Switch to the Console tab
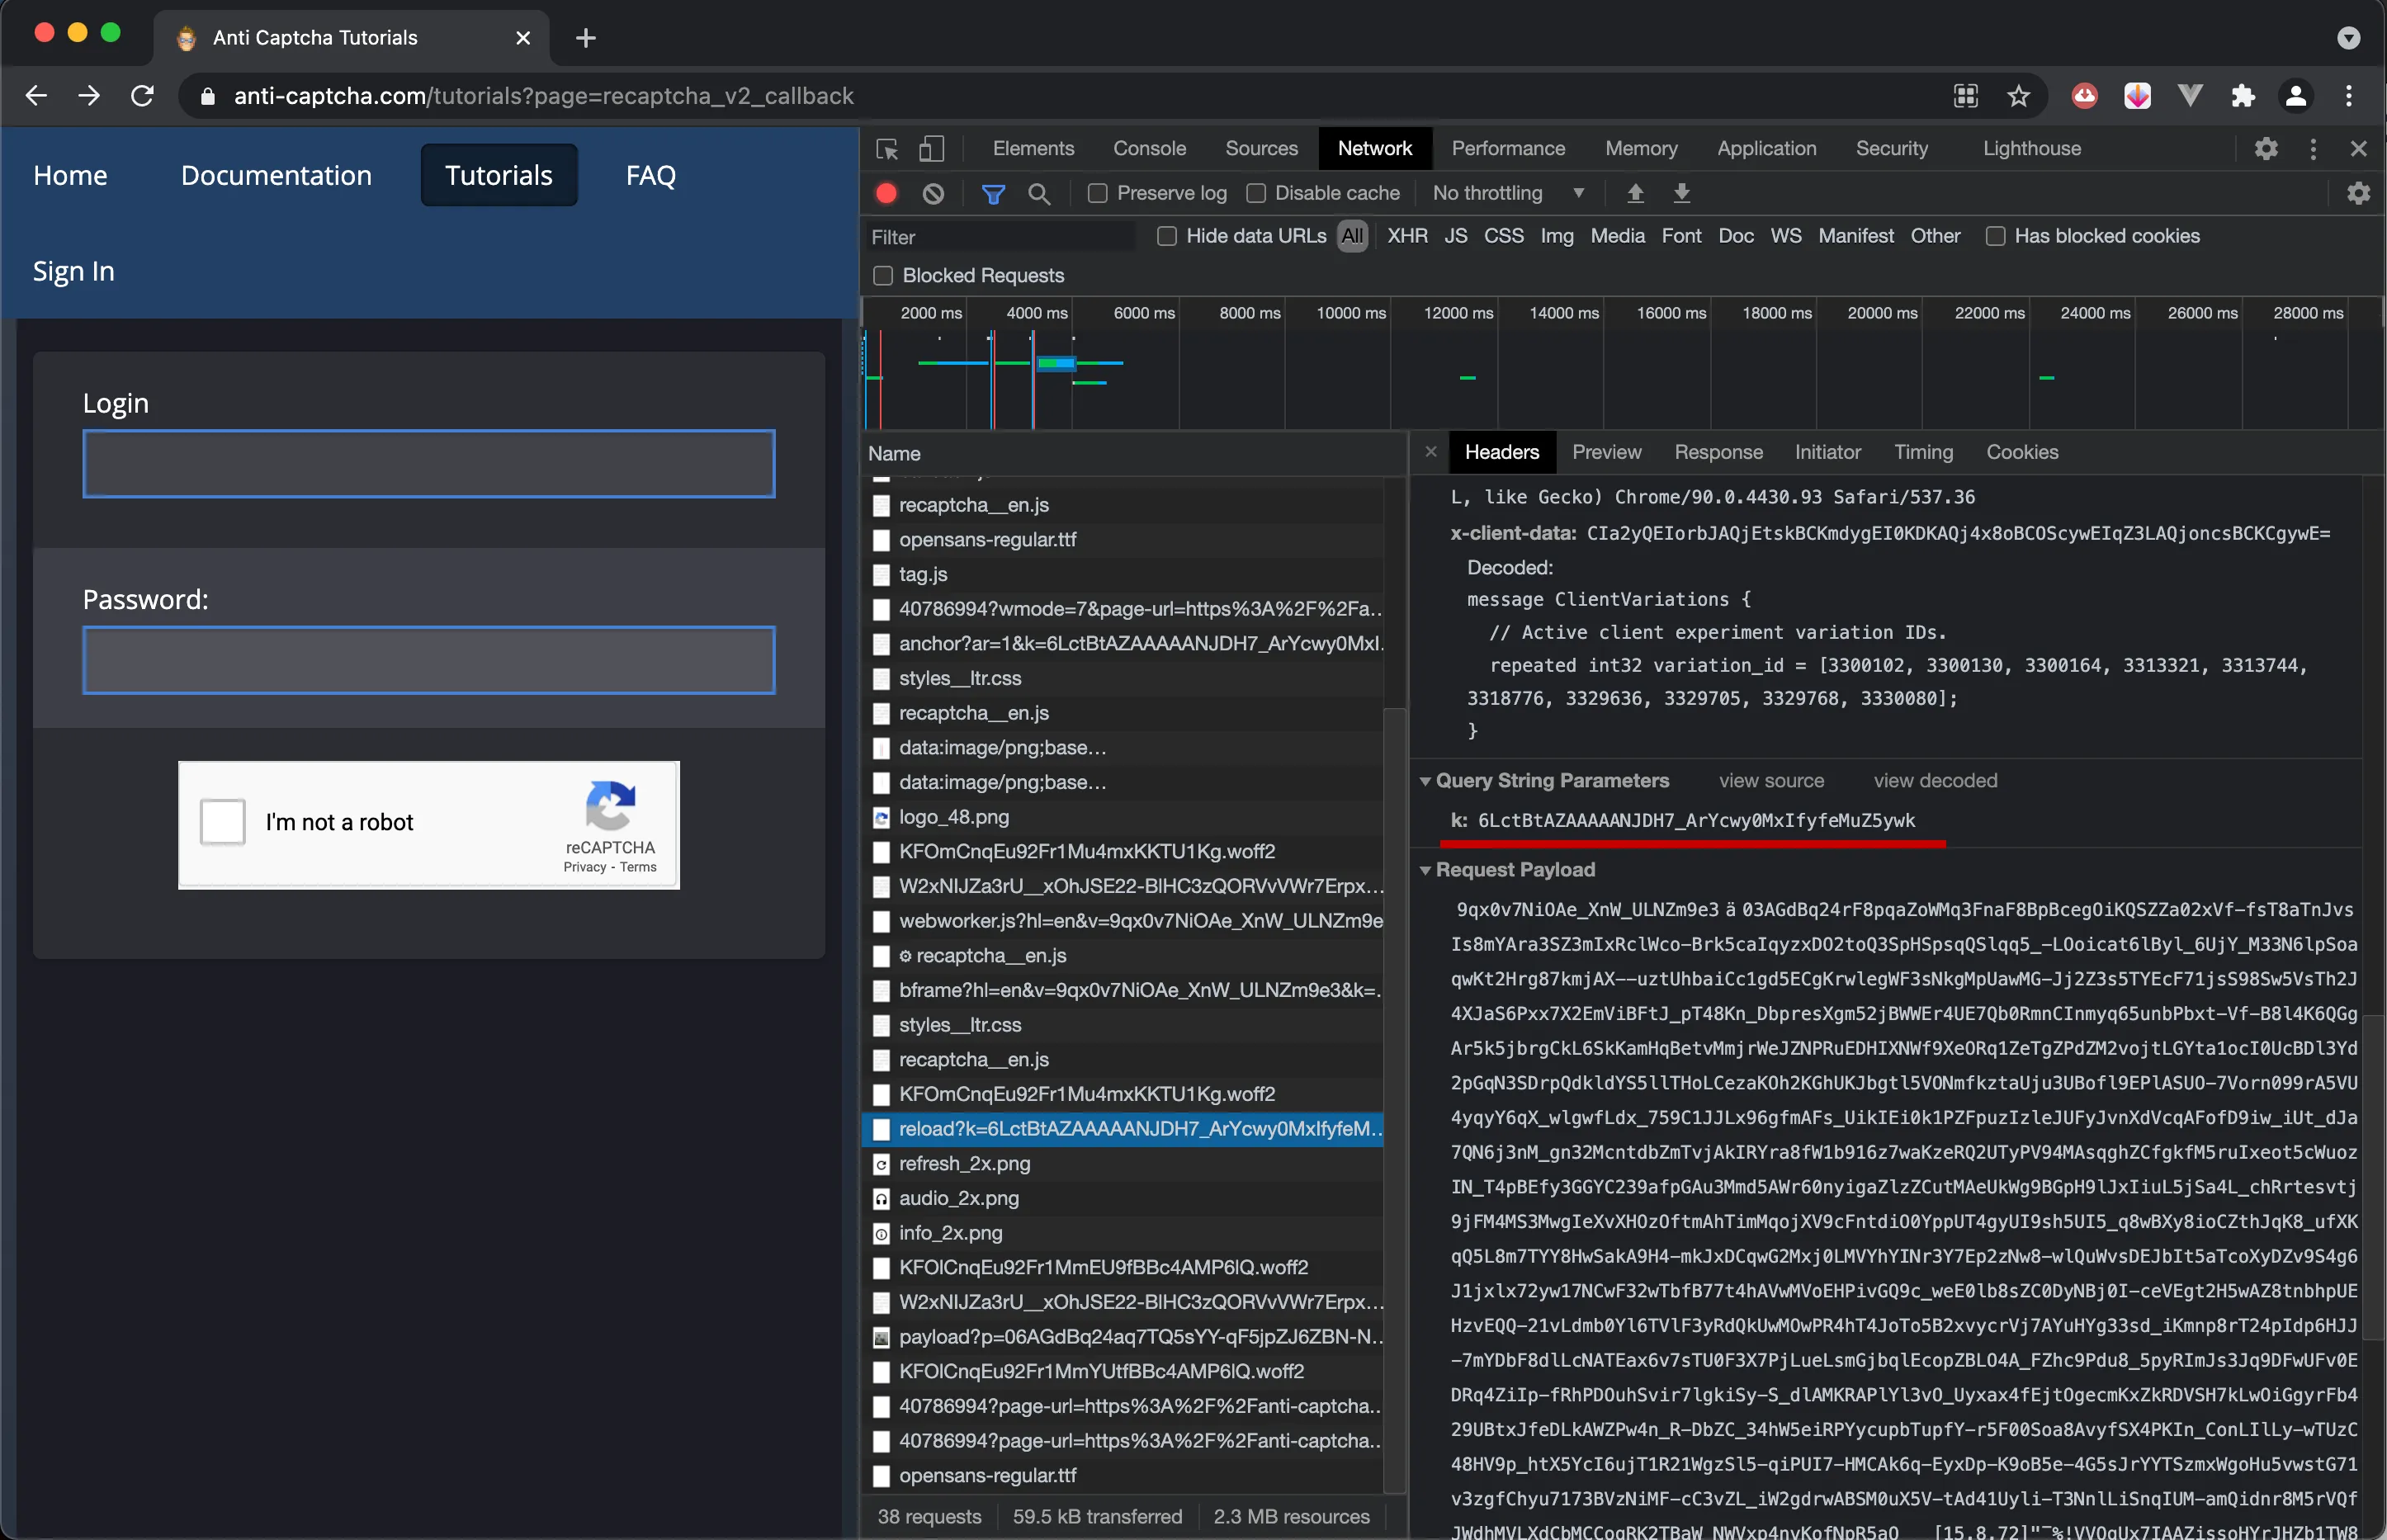The width and height of the screenshot is (2387, 1540). pos(1149,149)
